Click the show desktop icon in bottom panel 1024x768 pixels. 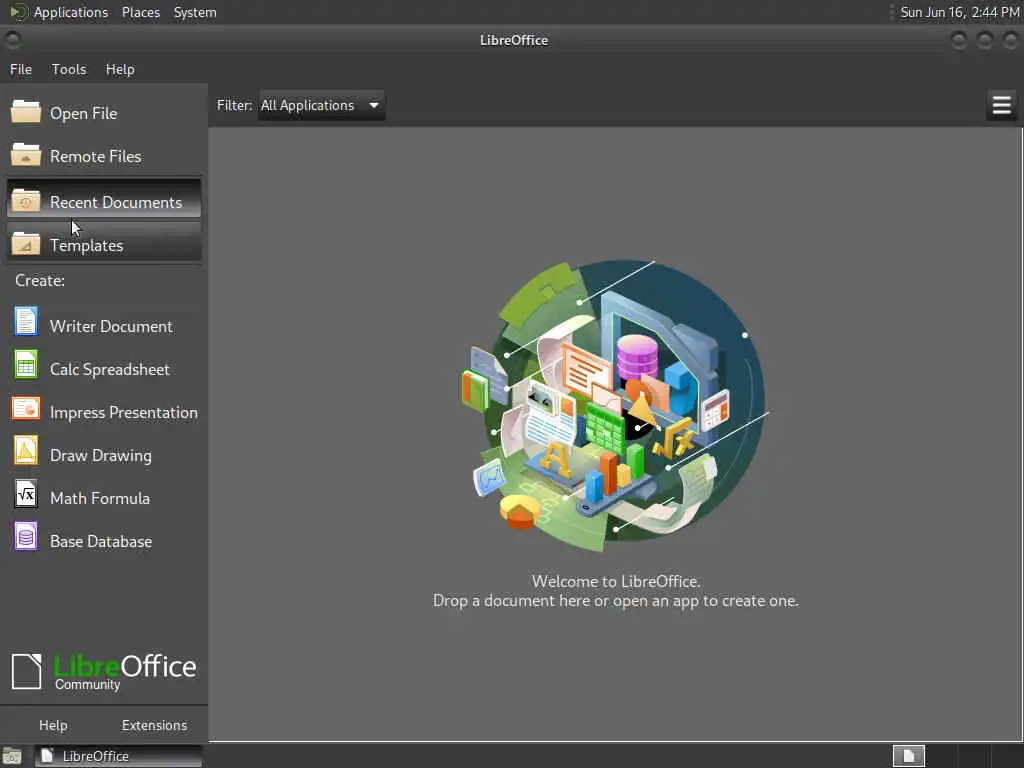[x=12, y=756]
